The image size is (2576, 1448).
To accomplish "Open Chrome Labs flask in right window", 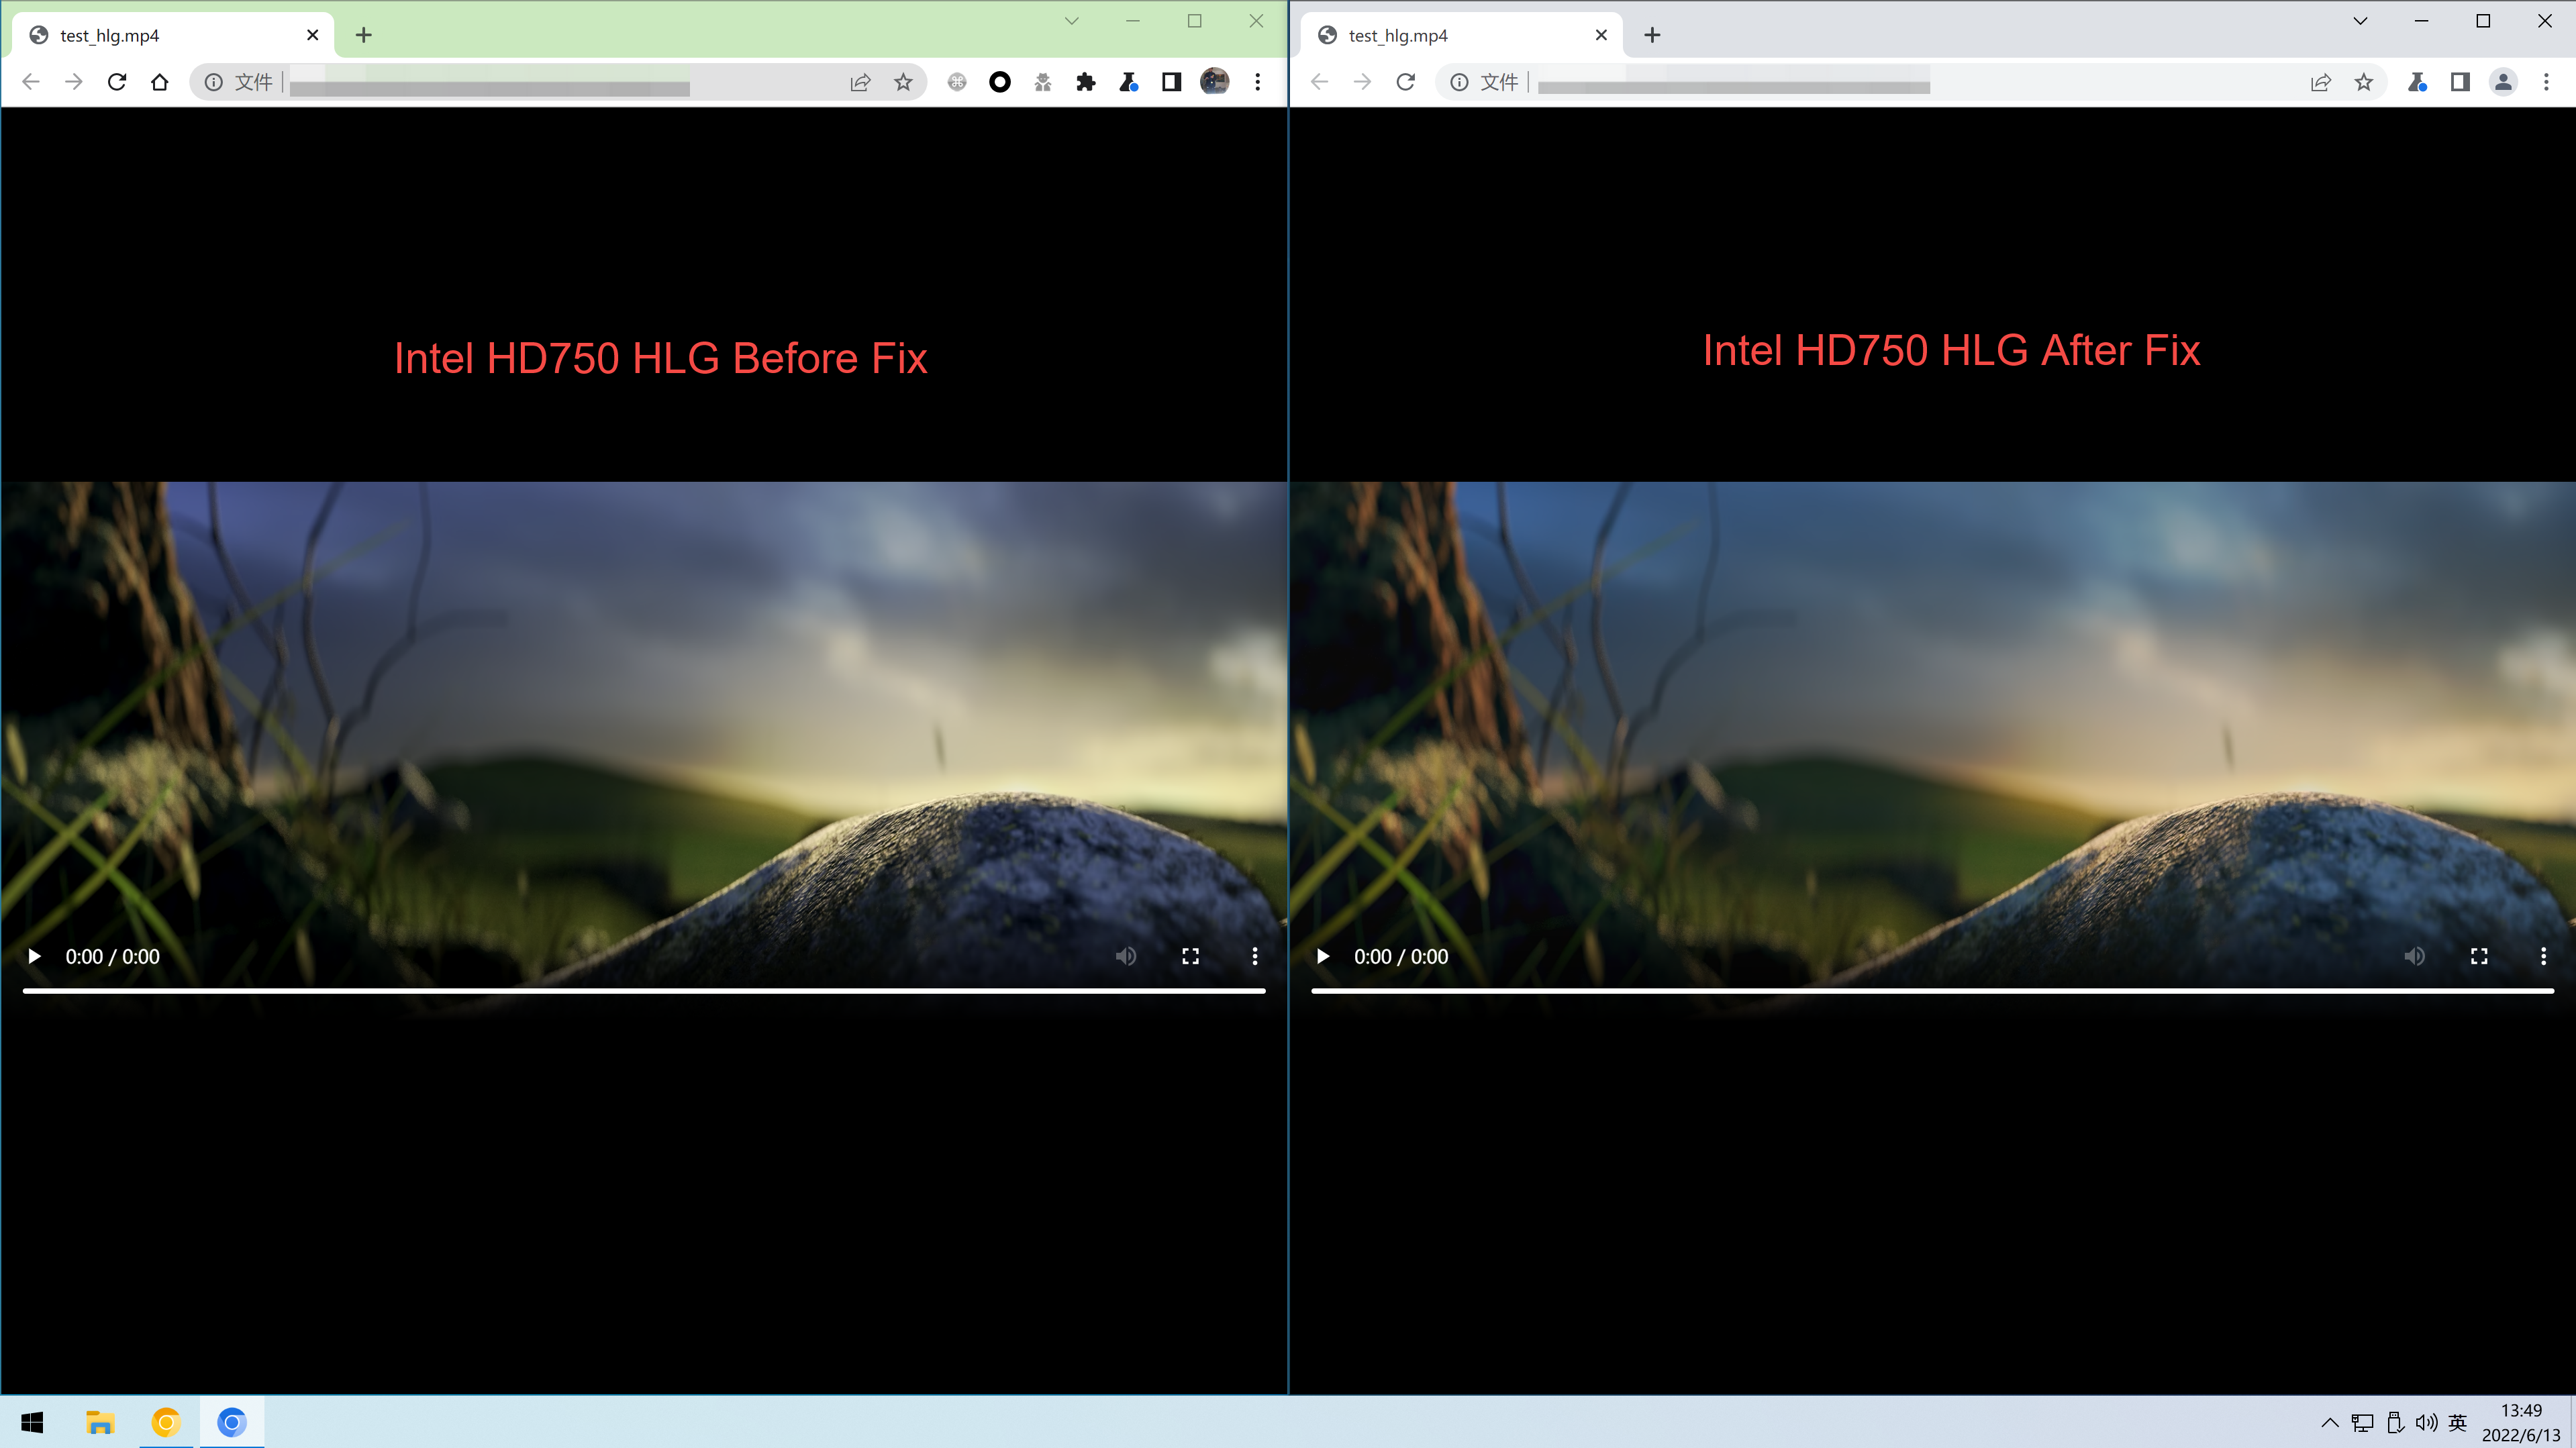I will click(2418, 82).
